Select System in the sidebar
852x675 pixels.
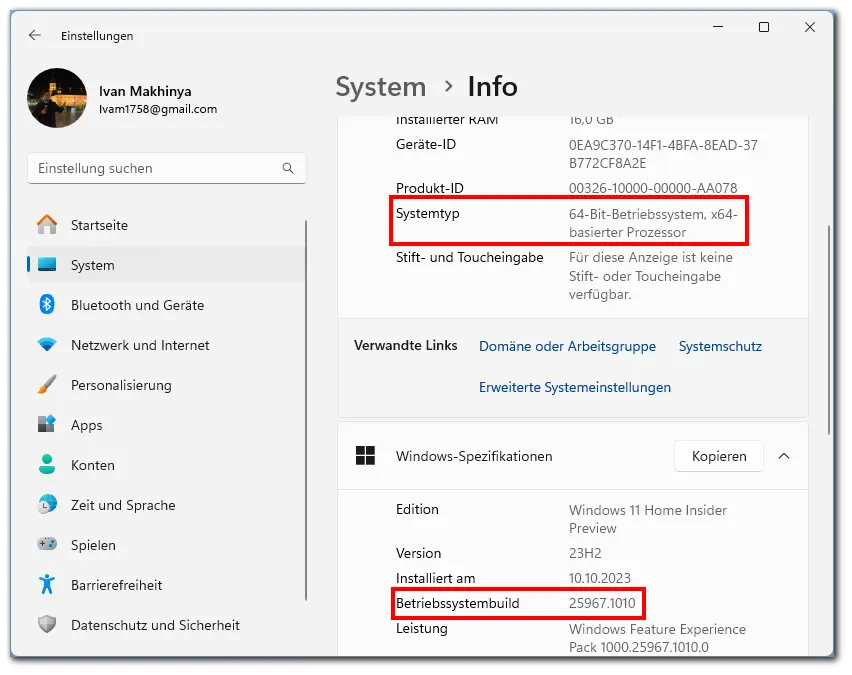(166, 265)
